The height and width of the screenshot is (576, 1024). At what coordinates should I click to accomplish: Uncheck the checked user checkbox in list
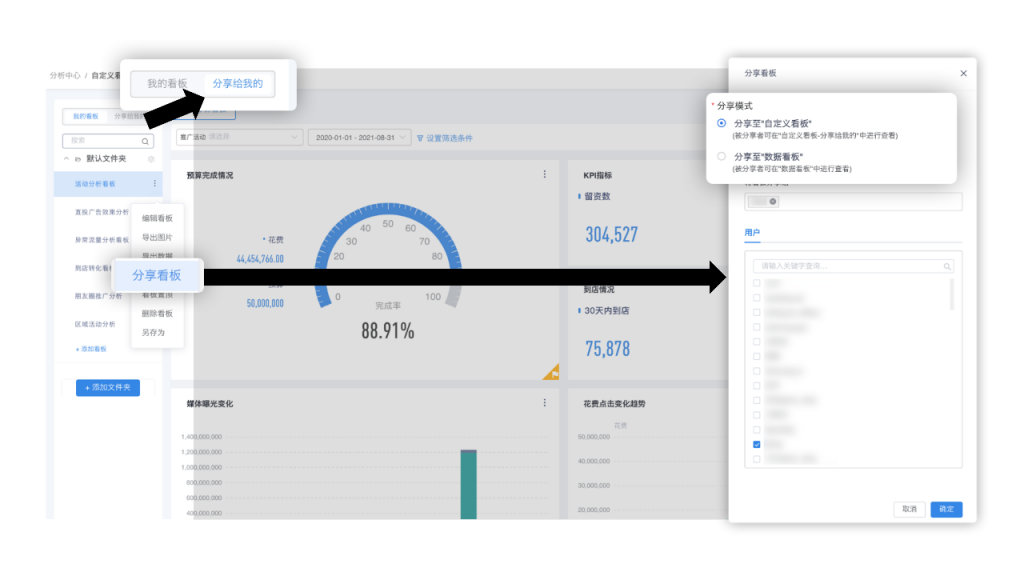click(x=757, y=444)
